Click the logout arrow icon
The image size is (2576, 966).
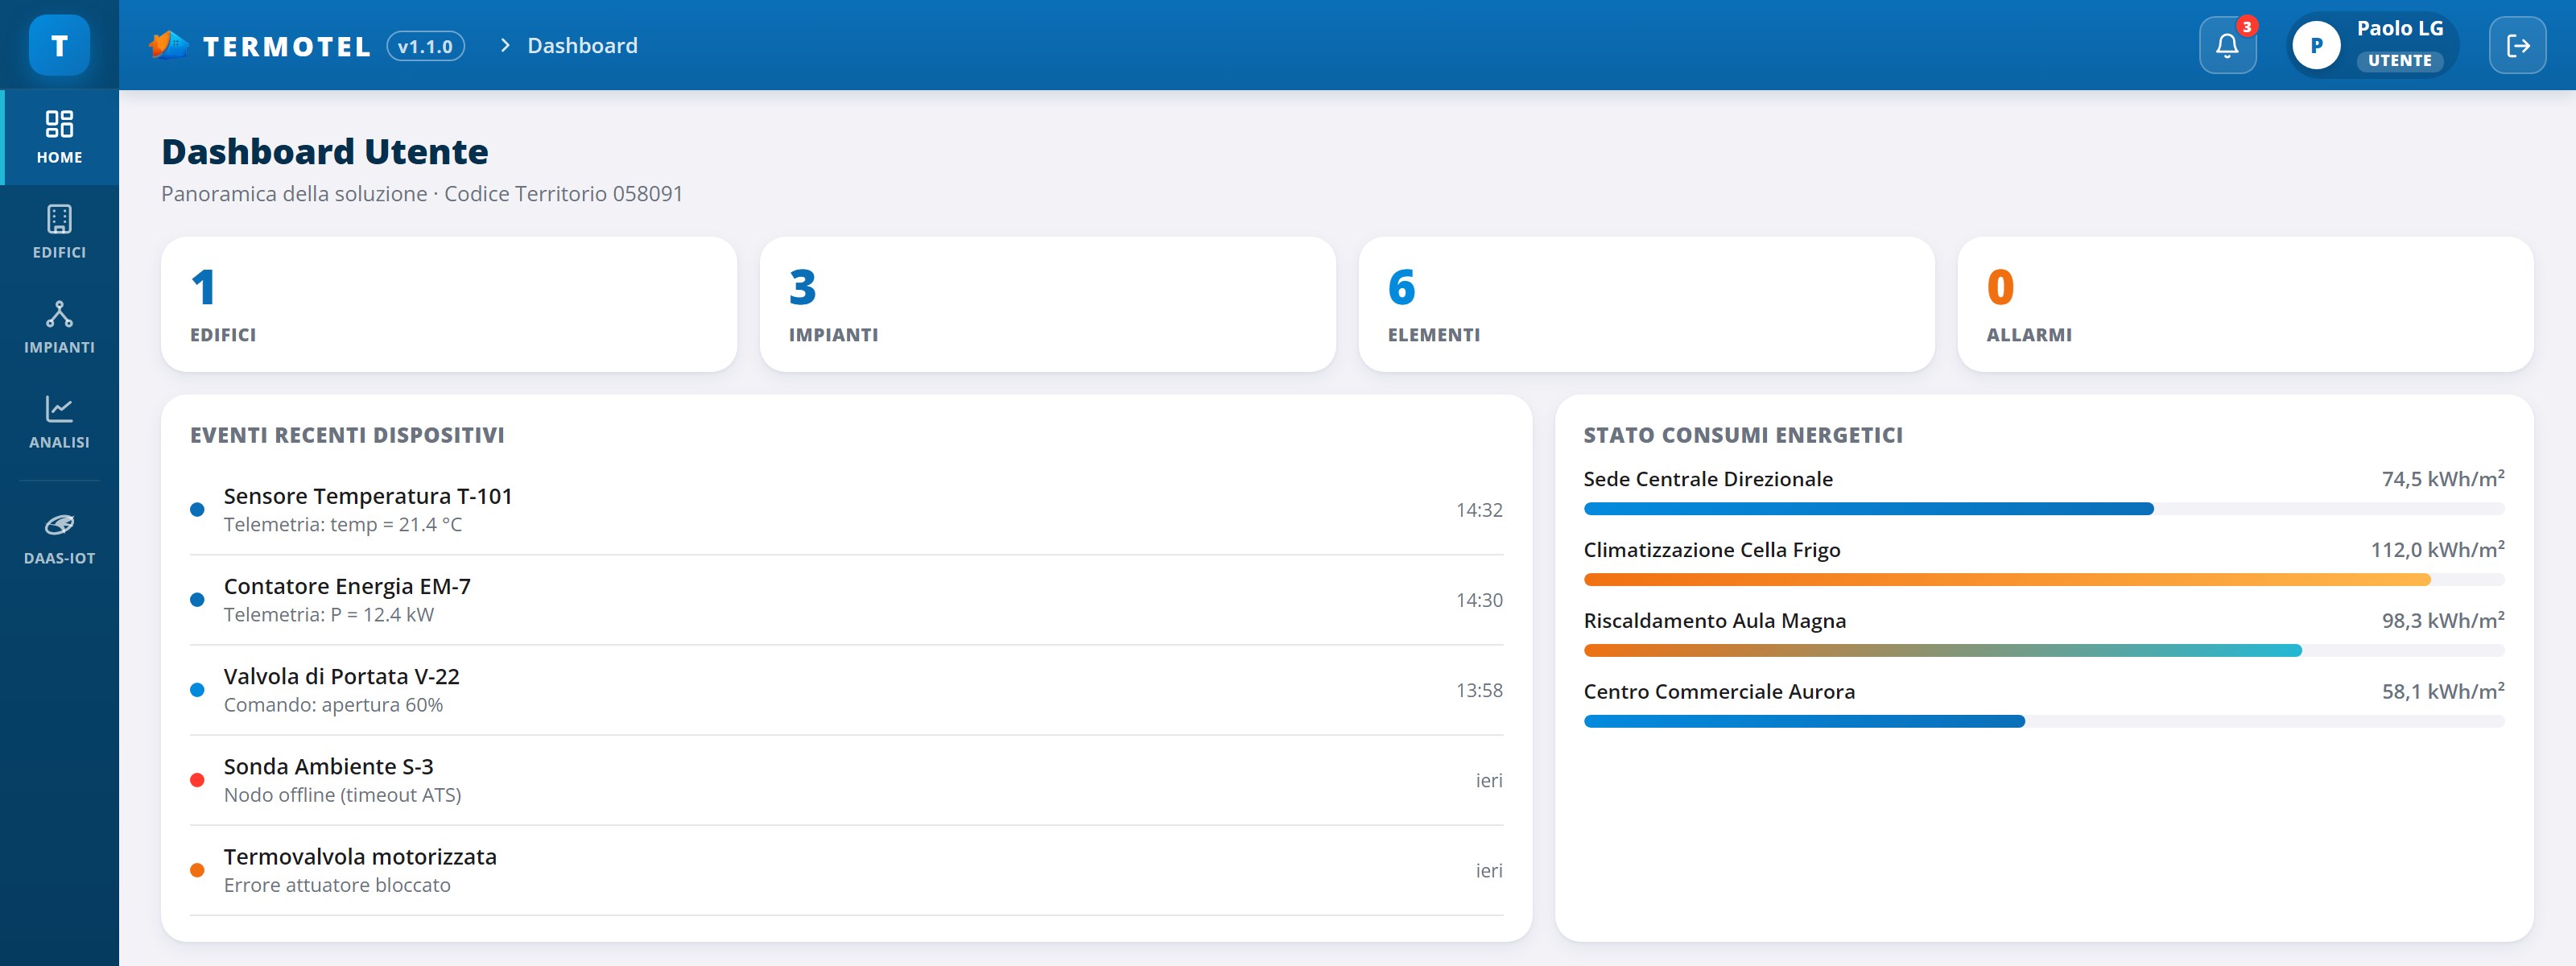click(2517, 45)
